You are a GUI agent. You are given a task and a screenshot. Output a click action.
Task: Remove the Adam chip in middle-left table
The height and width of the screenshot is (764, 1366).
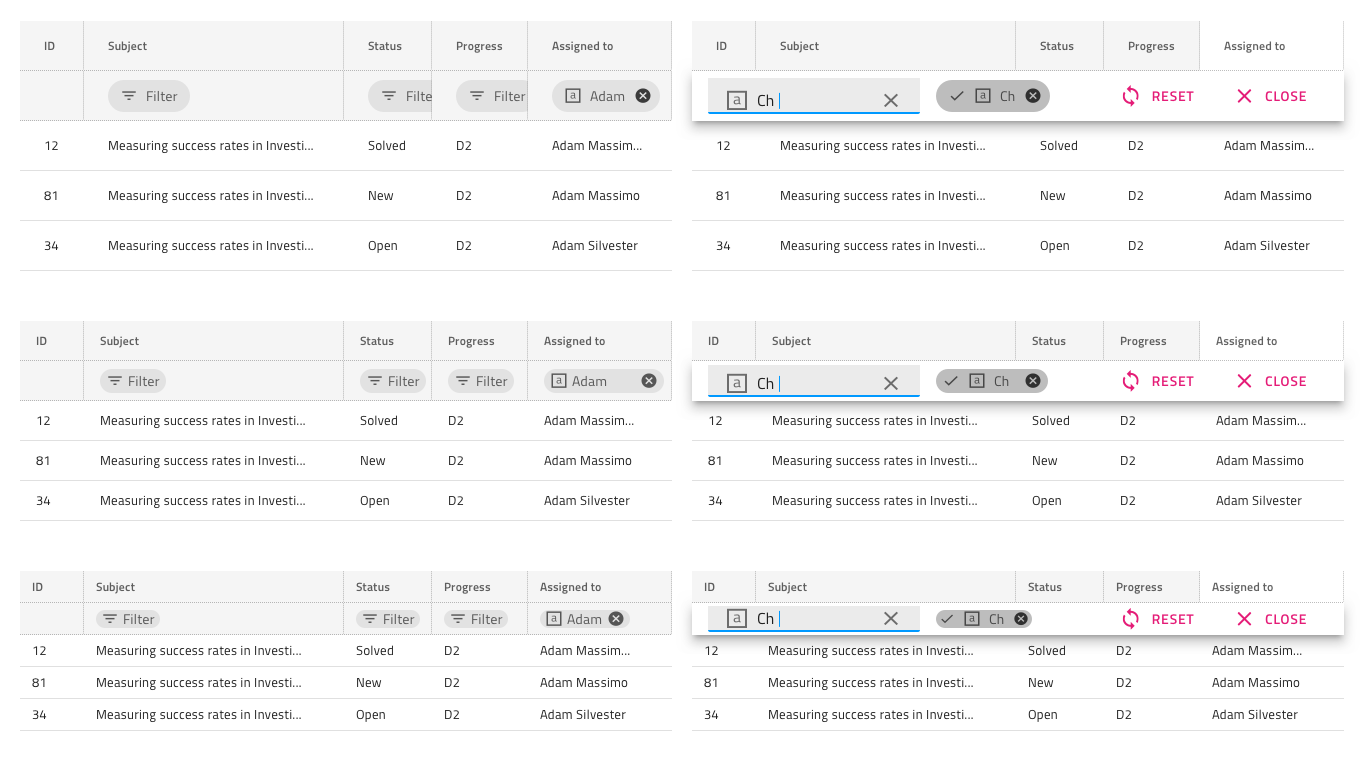tap(649, 381)
